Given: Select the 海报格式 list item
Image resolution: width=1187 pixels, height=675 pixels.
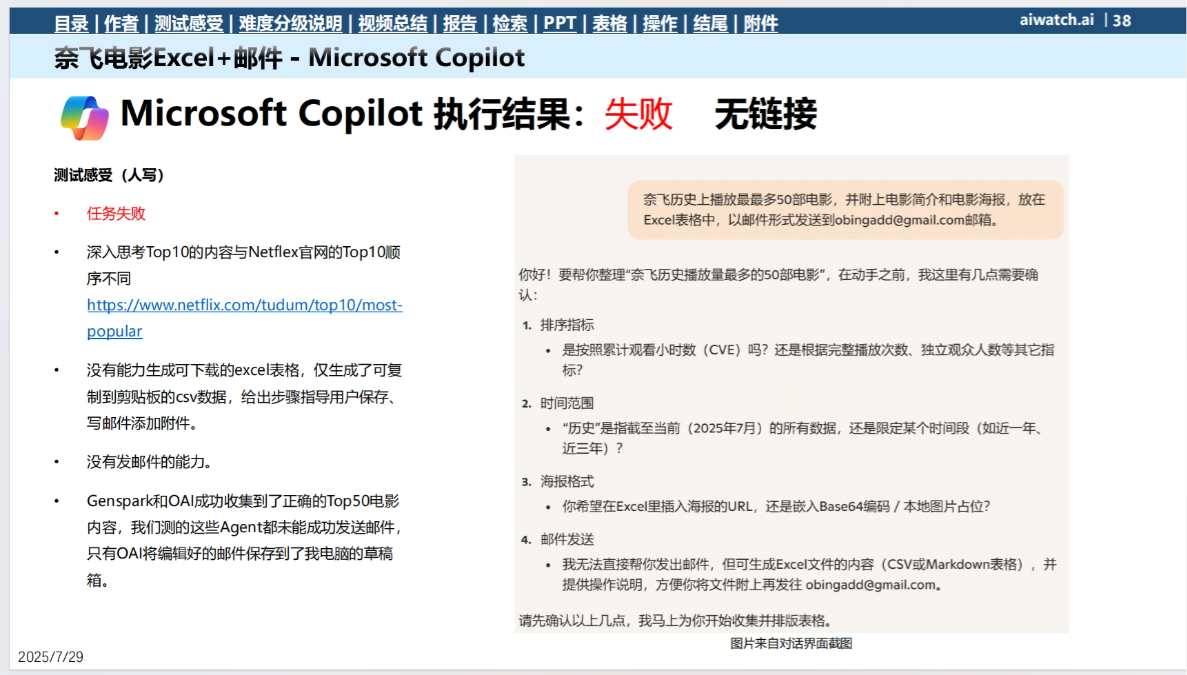Looking at the screenshot, I should [x=567, y=481].
